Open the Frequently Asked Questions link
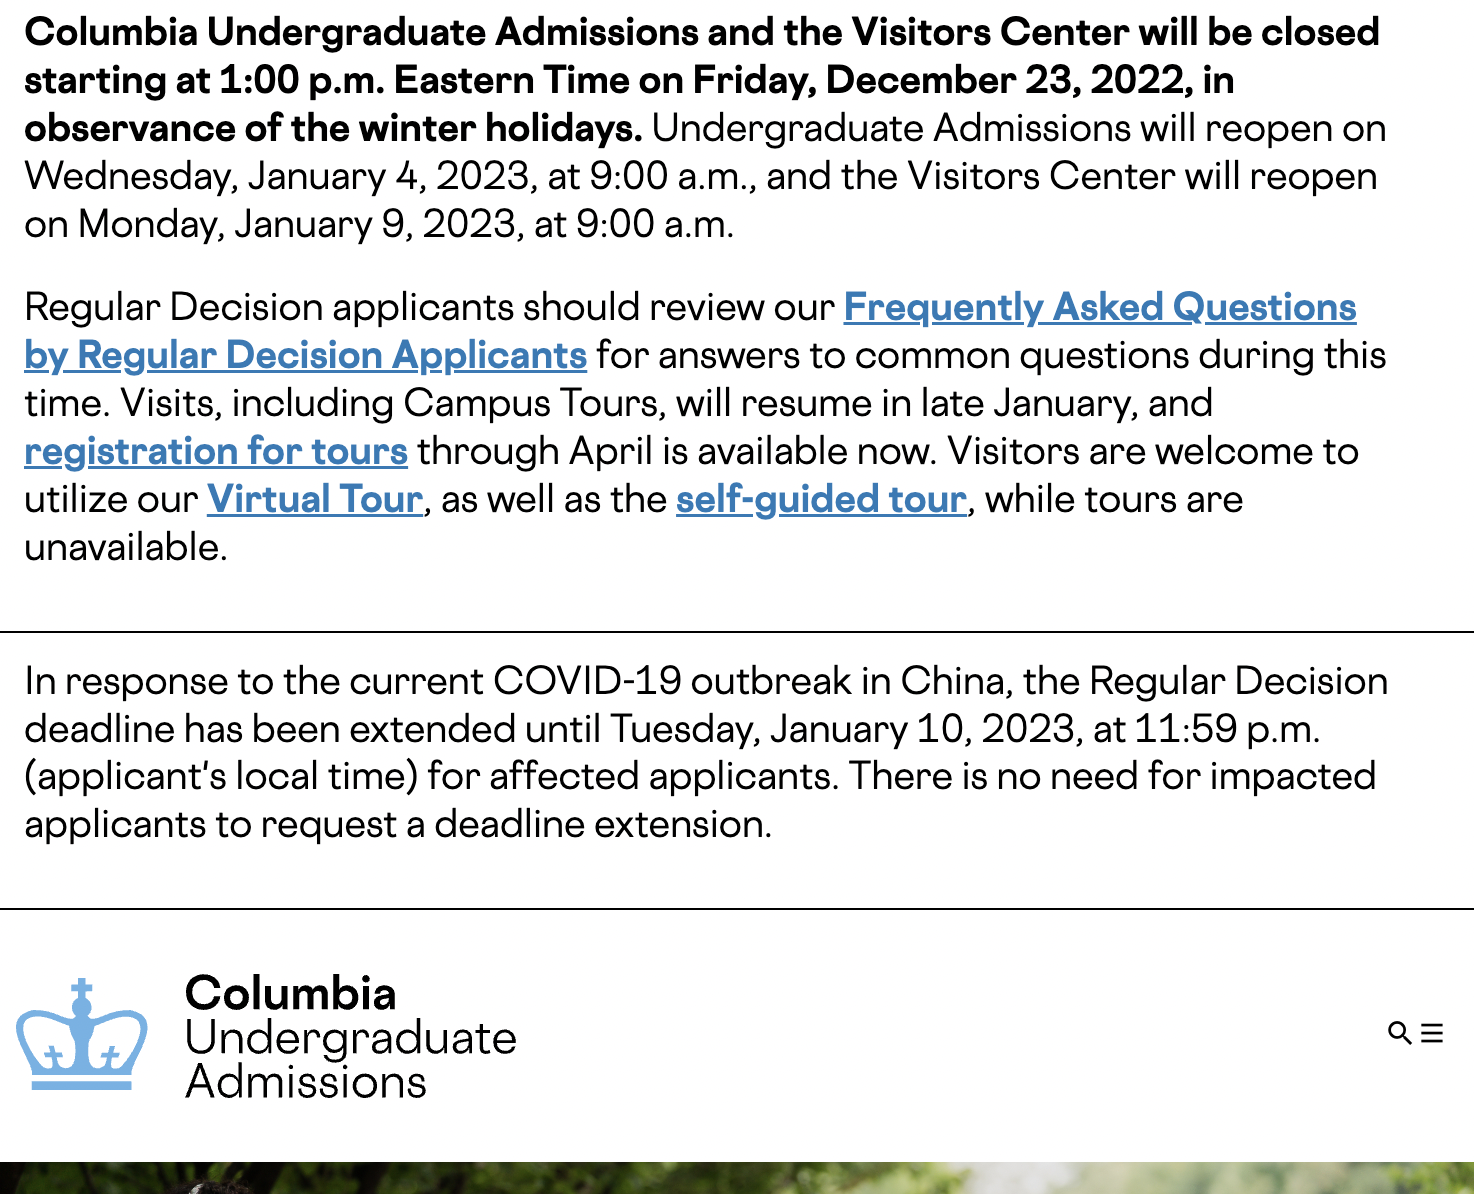The height and width of the screenshot is (1194, 1474). point(1099,307)
